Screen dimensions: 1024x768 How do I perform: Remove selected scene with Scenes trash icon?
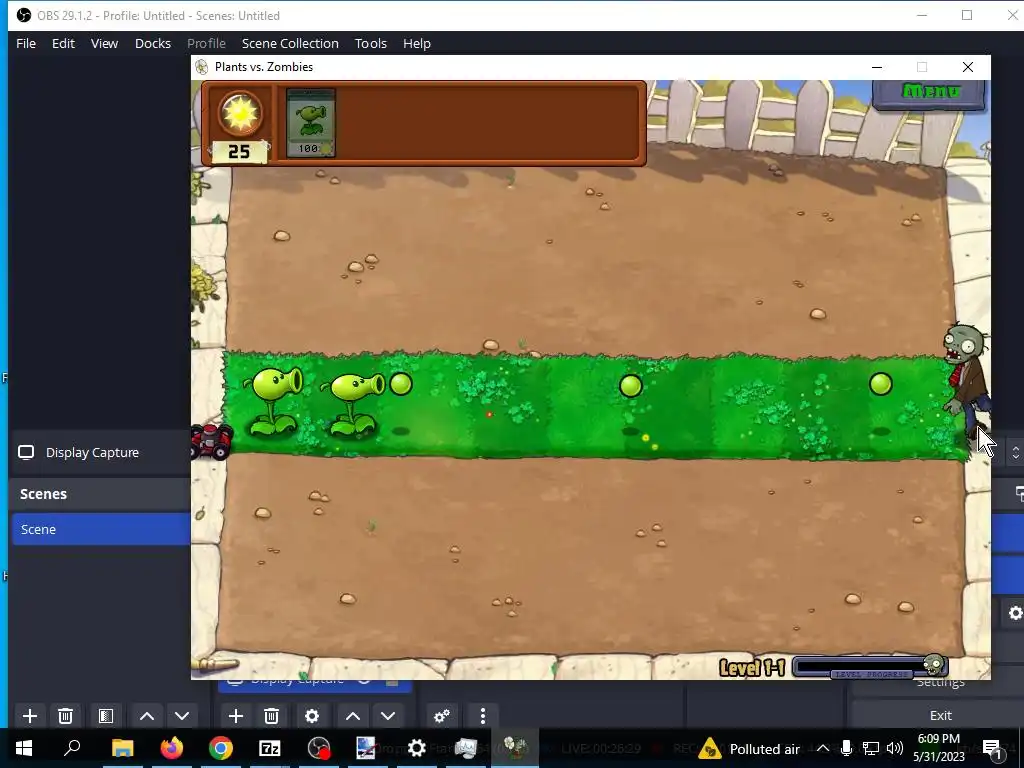click(65, 716)
